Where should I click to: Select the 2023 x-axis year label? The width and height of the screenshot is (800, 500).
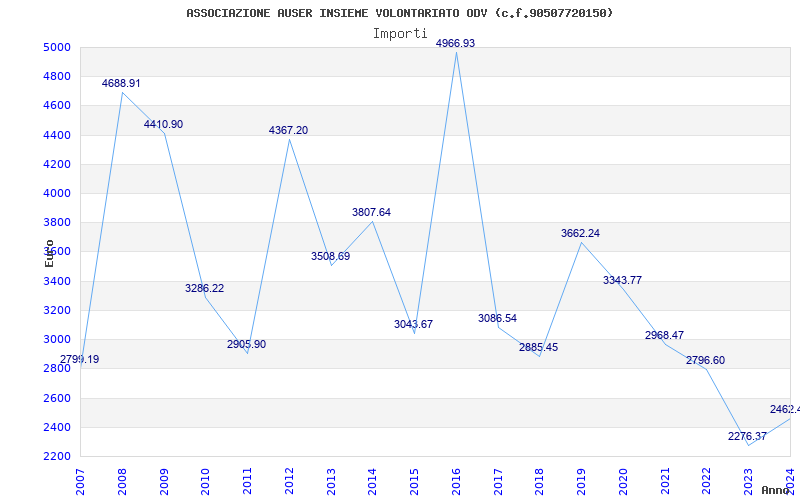tap(748, 482)
